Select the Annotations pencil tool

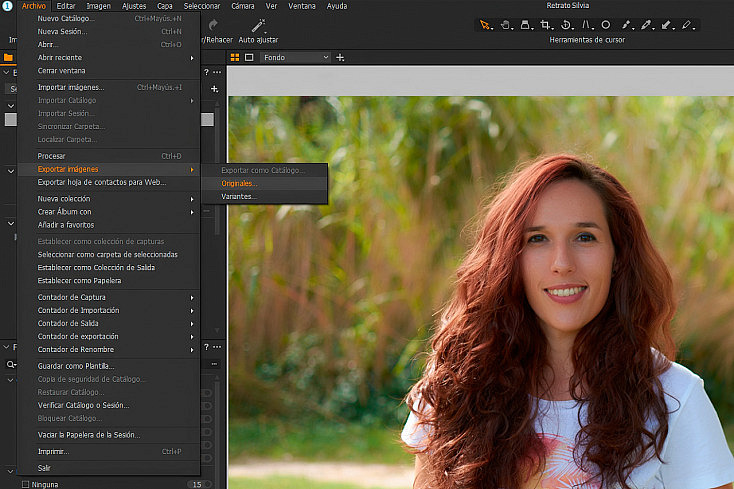pos(687,25)
